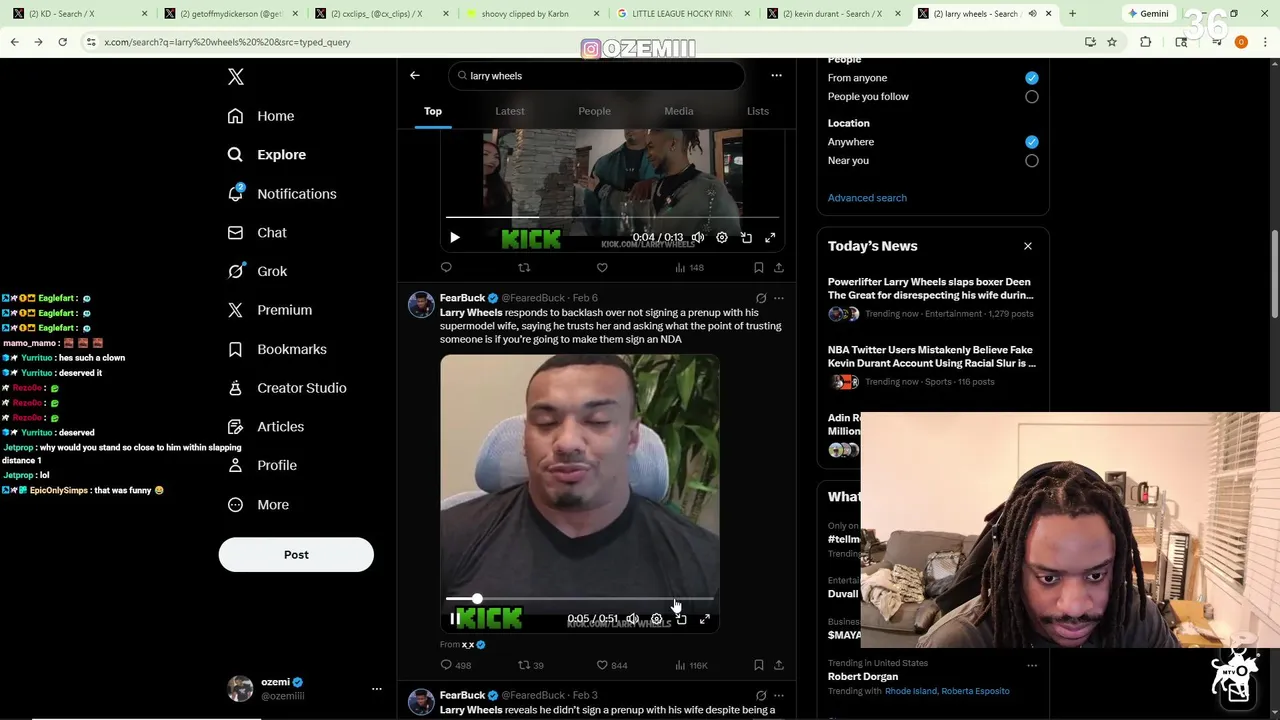The height and width of the screenshot is (720, 1280).
Task: Switch to the Lists tab
Action: pyautogui.click(x=758, y=111)
